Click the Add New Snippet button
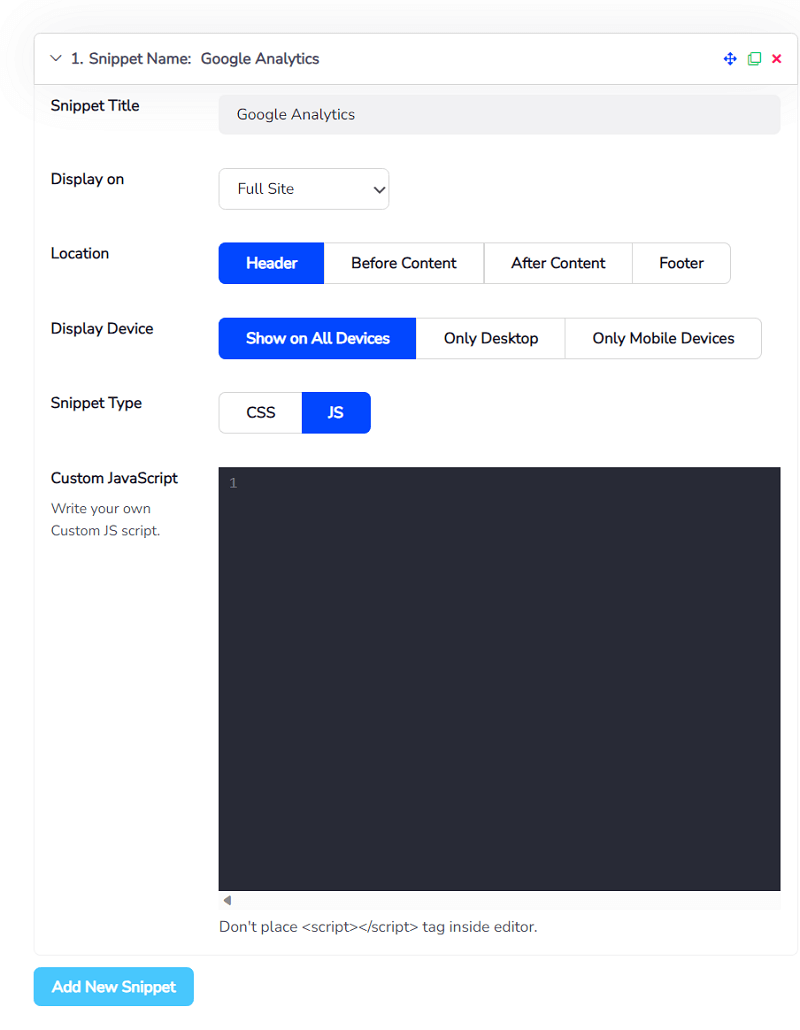The image size is (800, 1030). 113,986
